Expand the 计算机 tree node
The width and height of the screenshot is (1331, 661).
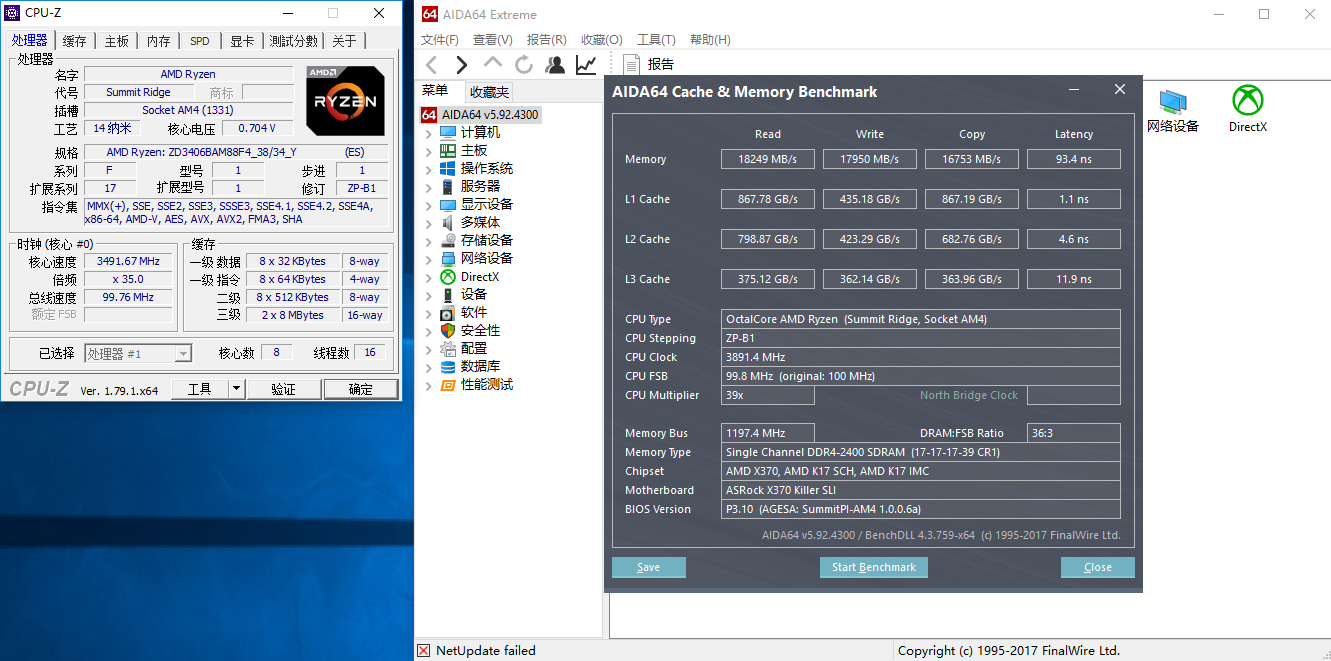coord(429,133)
